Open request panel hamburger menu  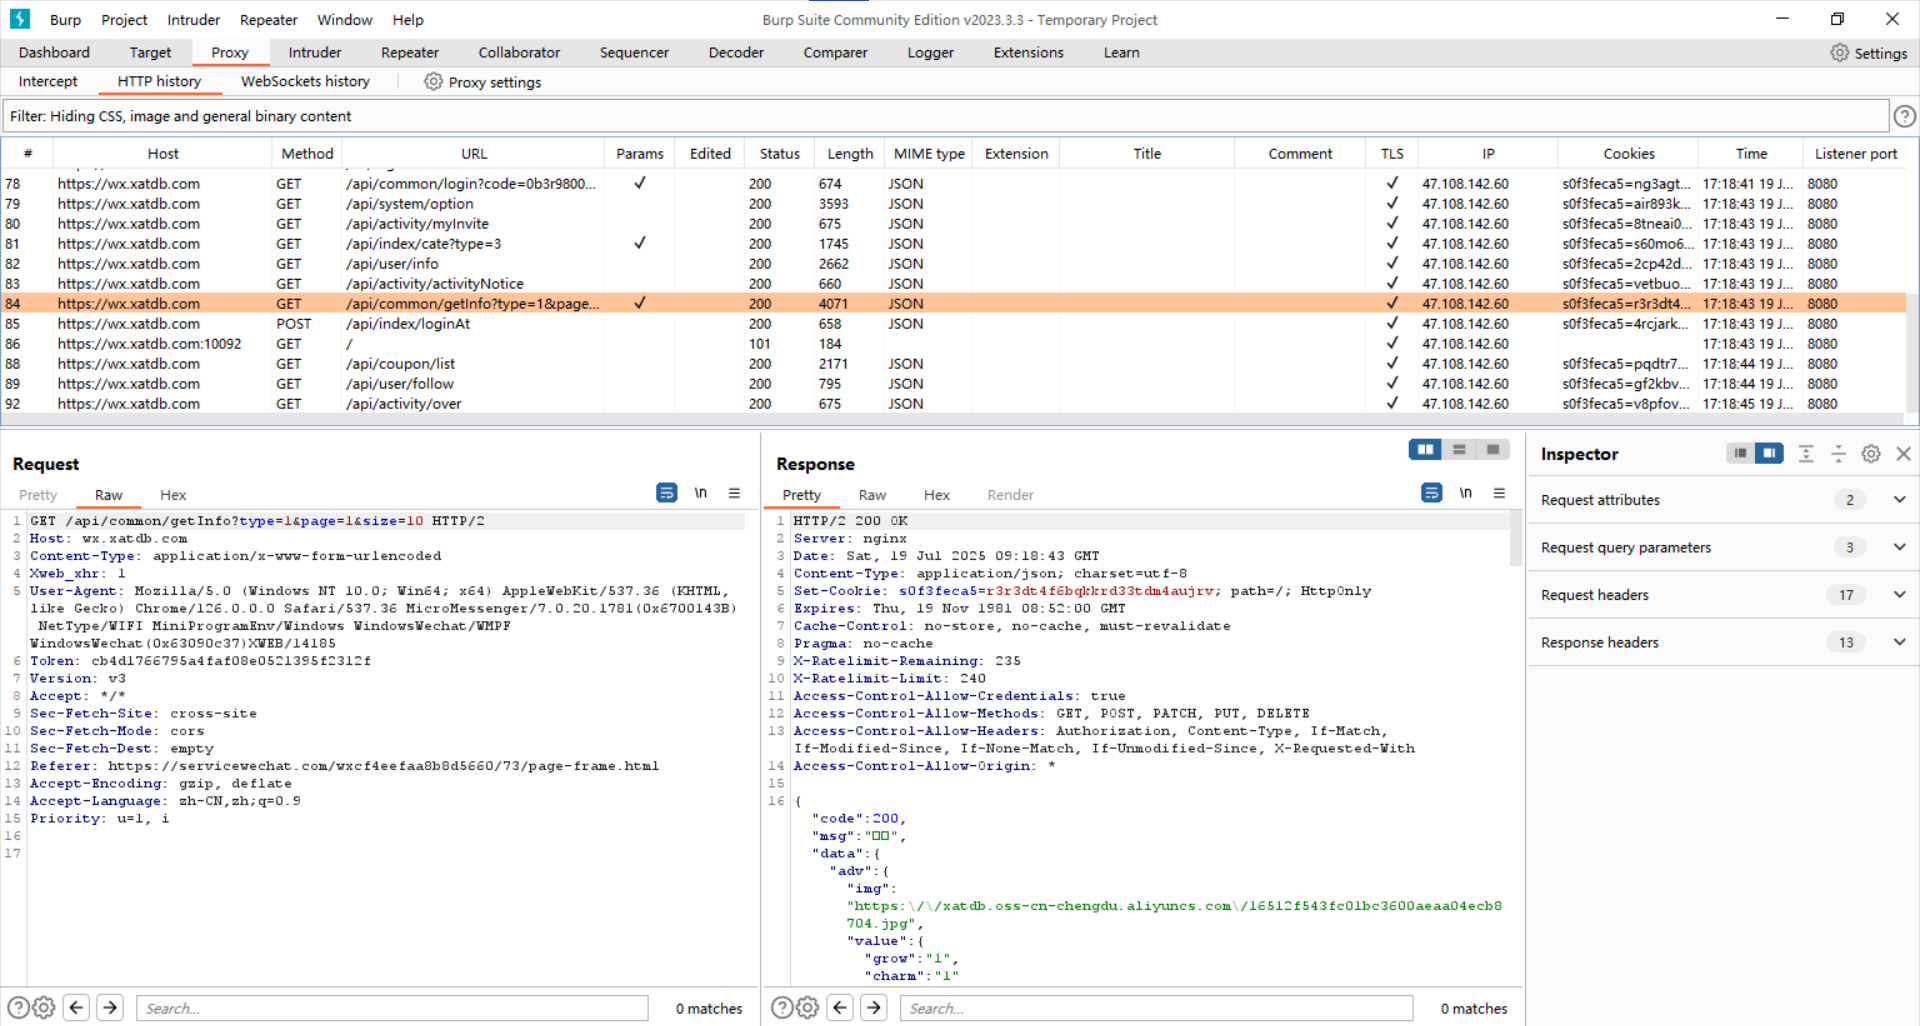tap(734, 493)
